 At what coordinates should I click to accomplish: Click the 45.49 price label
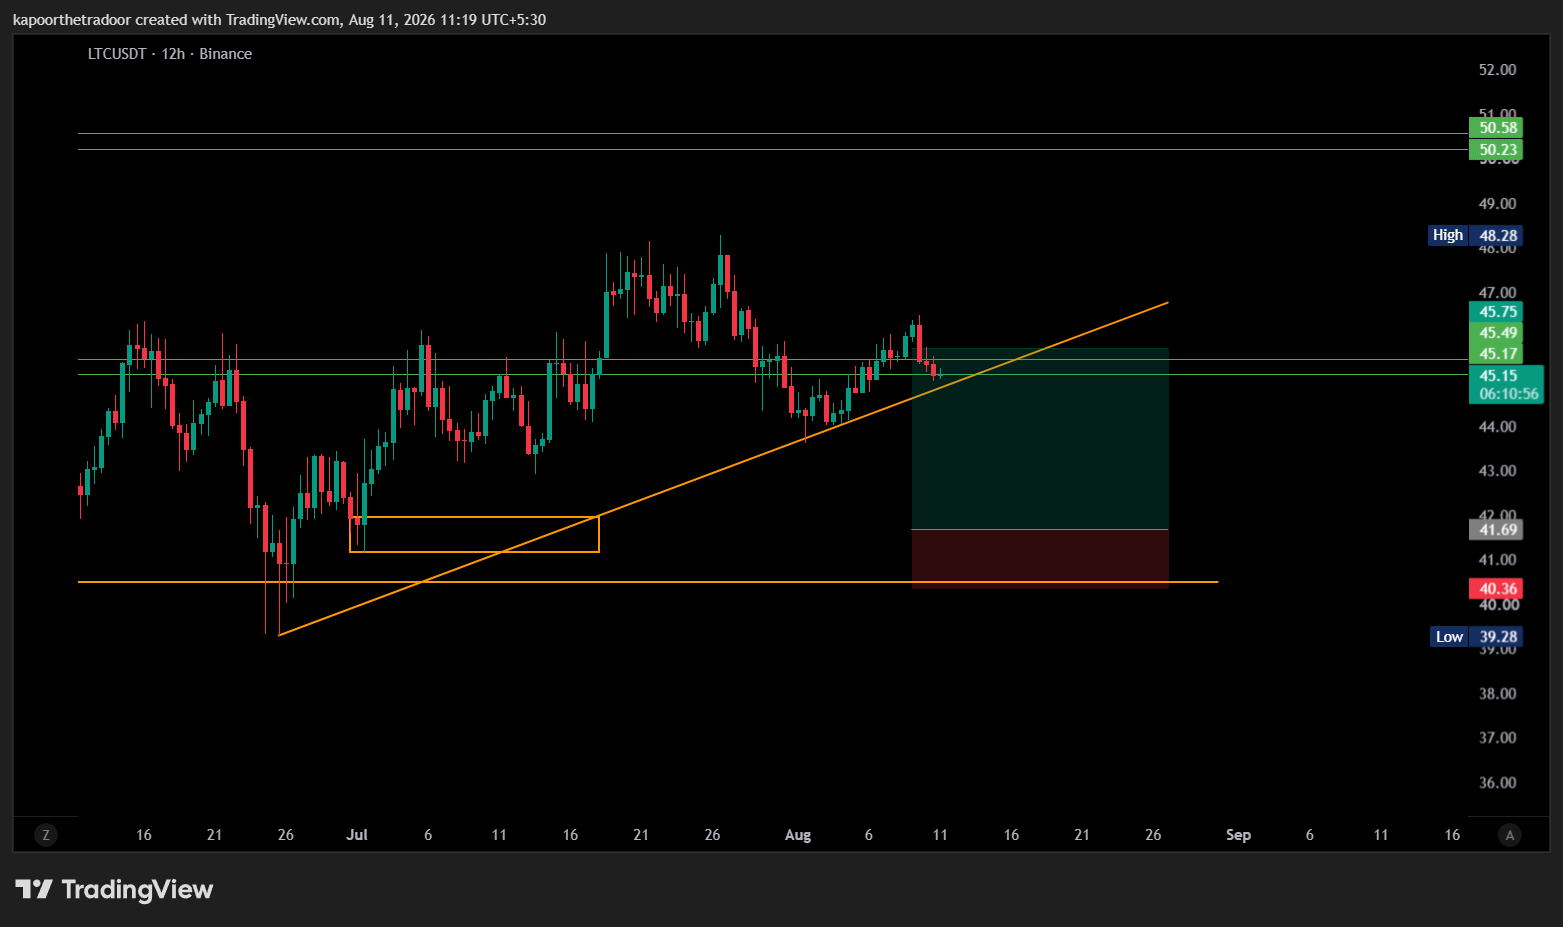pyautogui.click(x=1496, y=333)
